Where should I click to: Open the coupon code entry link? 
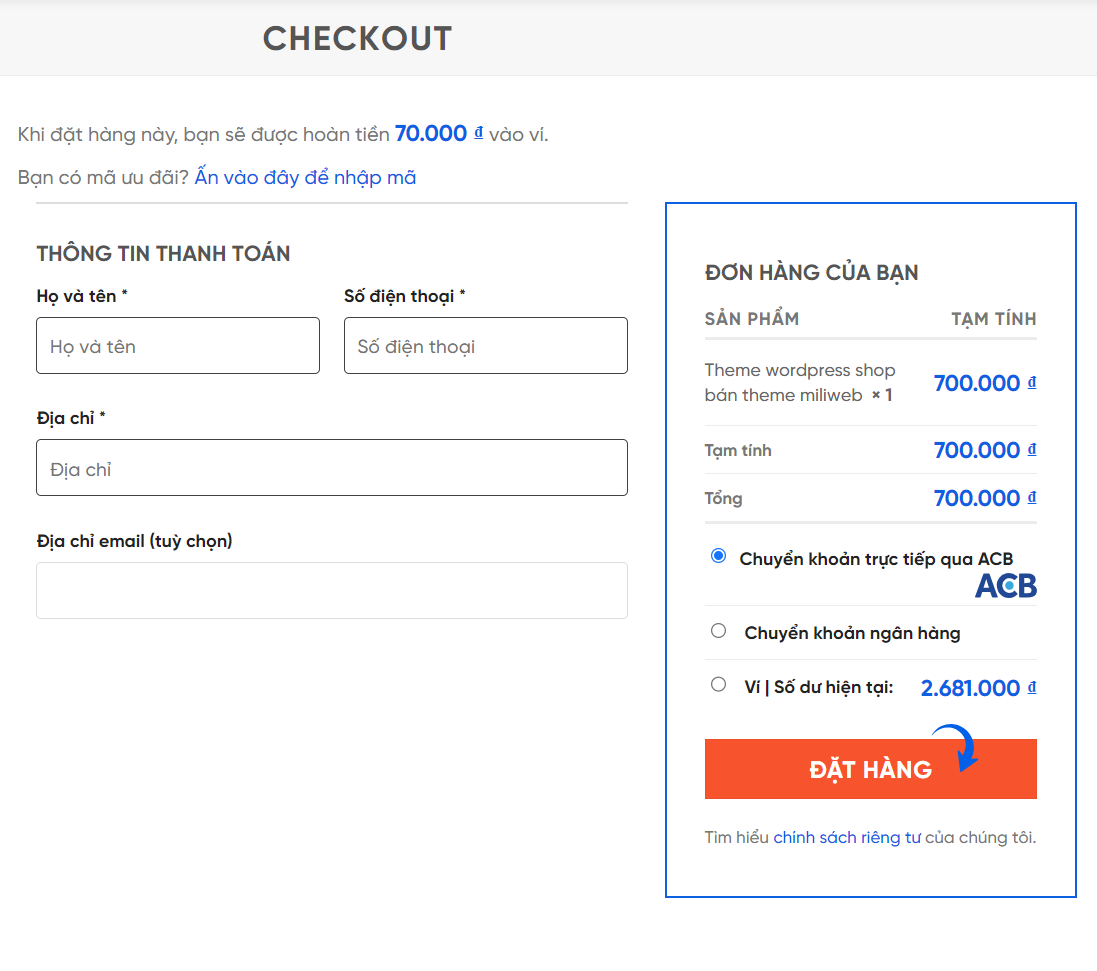click(305, 178)
